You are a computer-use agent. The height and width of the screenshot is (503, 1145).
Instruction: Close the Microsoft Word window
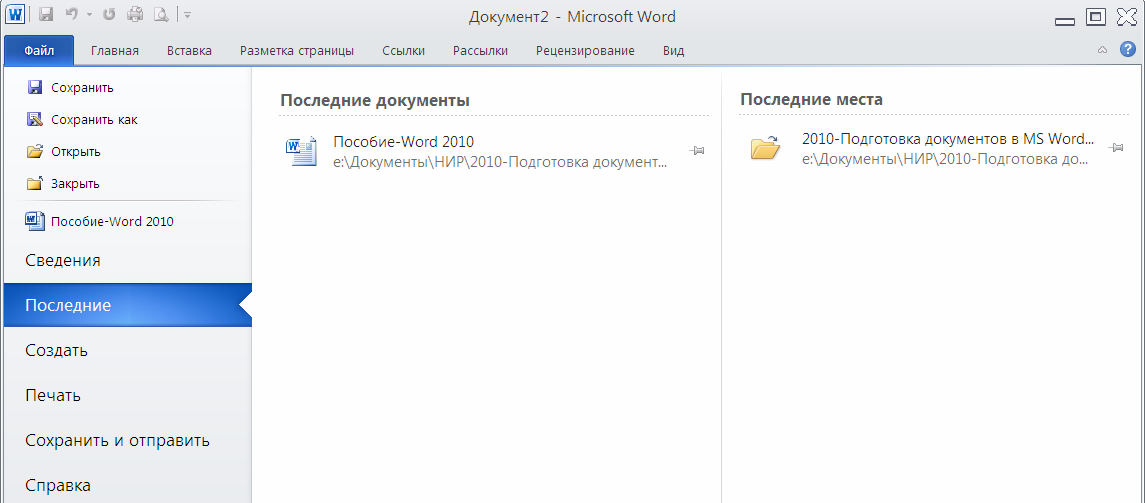click(1127, 16)
